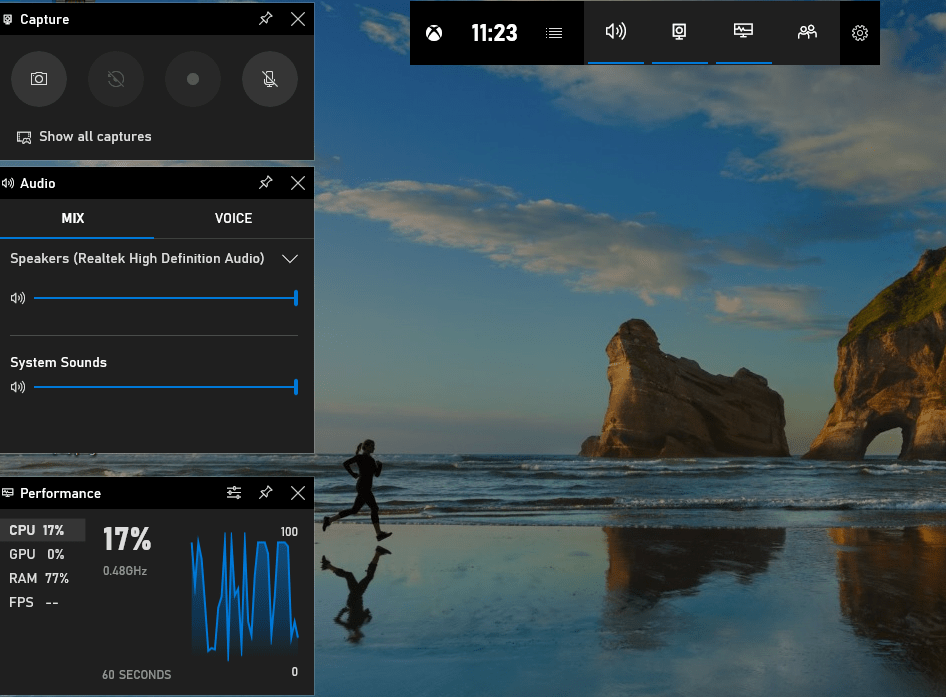Viewport: 946px width, 697px height.
Task: Start recording with the record button
Action: [x=193, y=79]
